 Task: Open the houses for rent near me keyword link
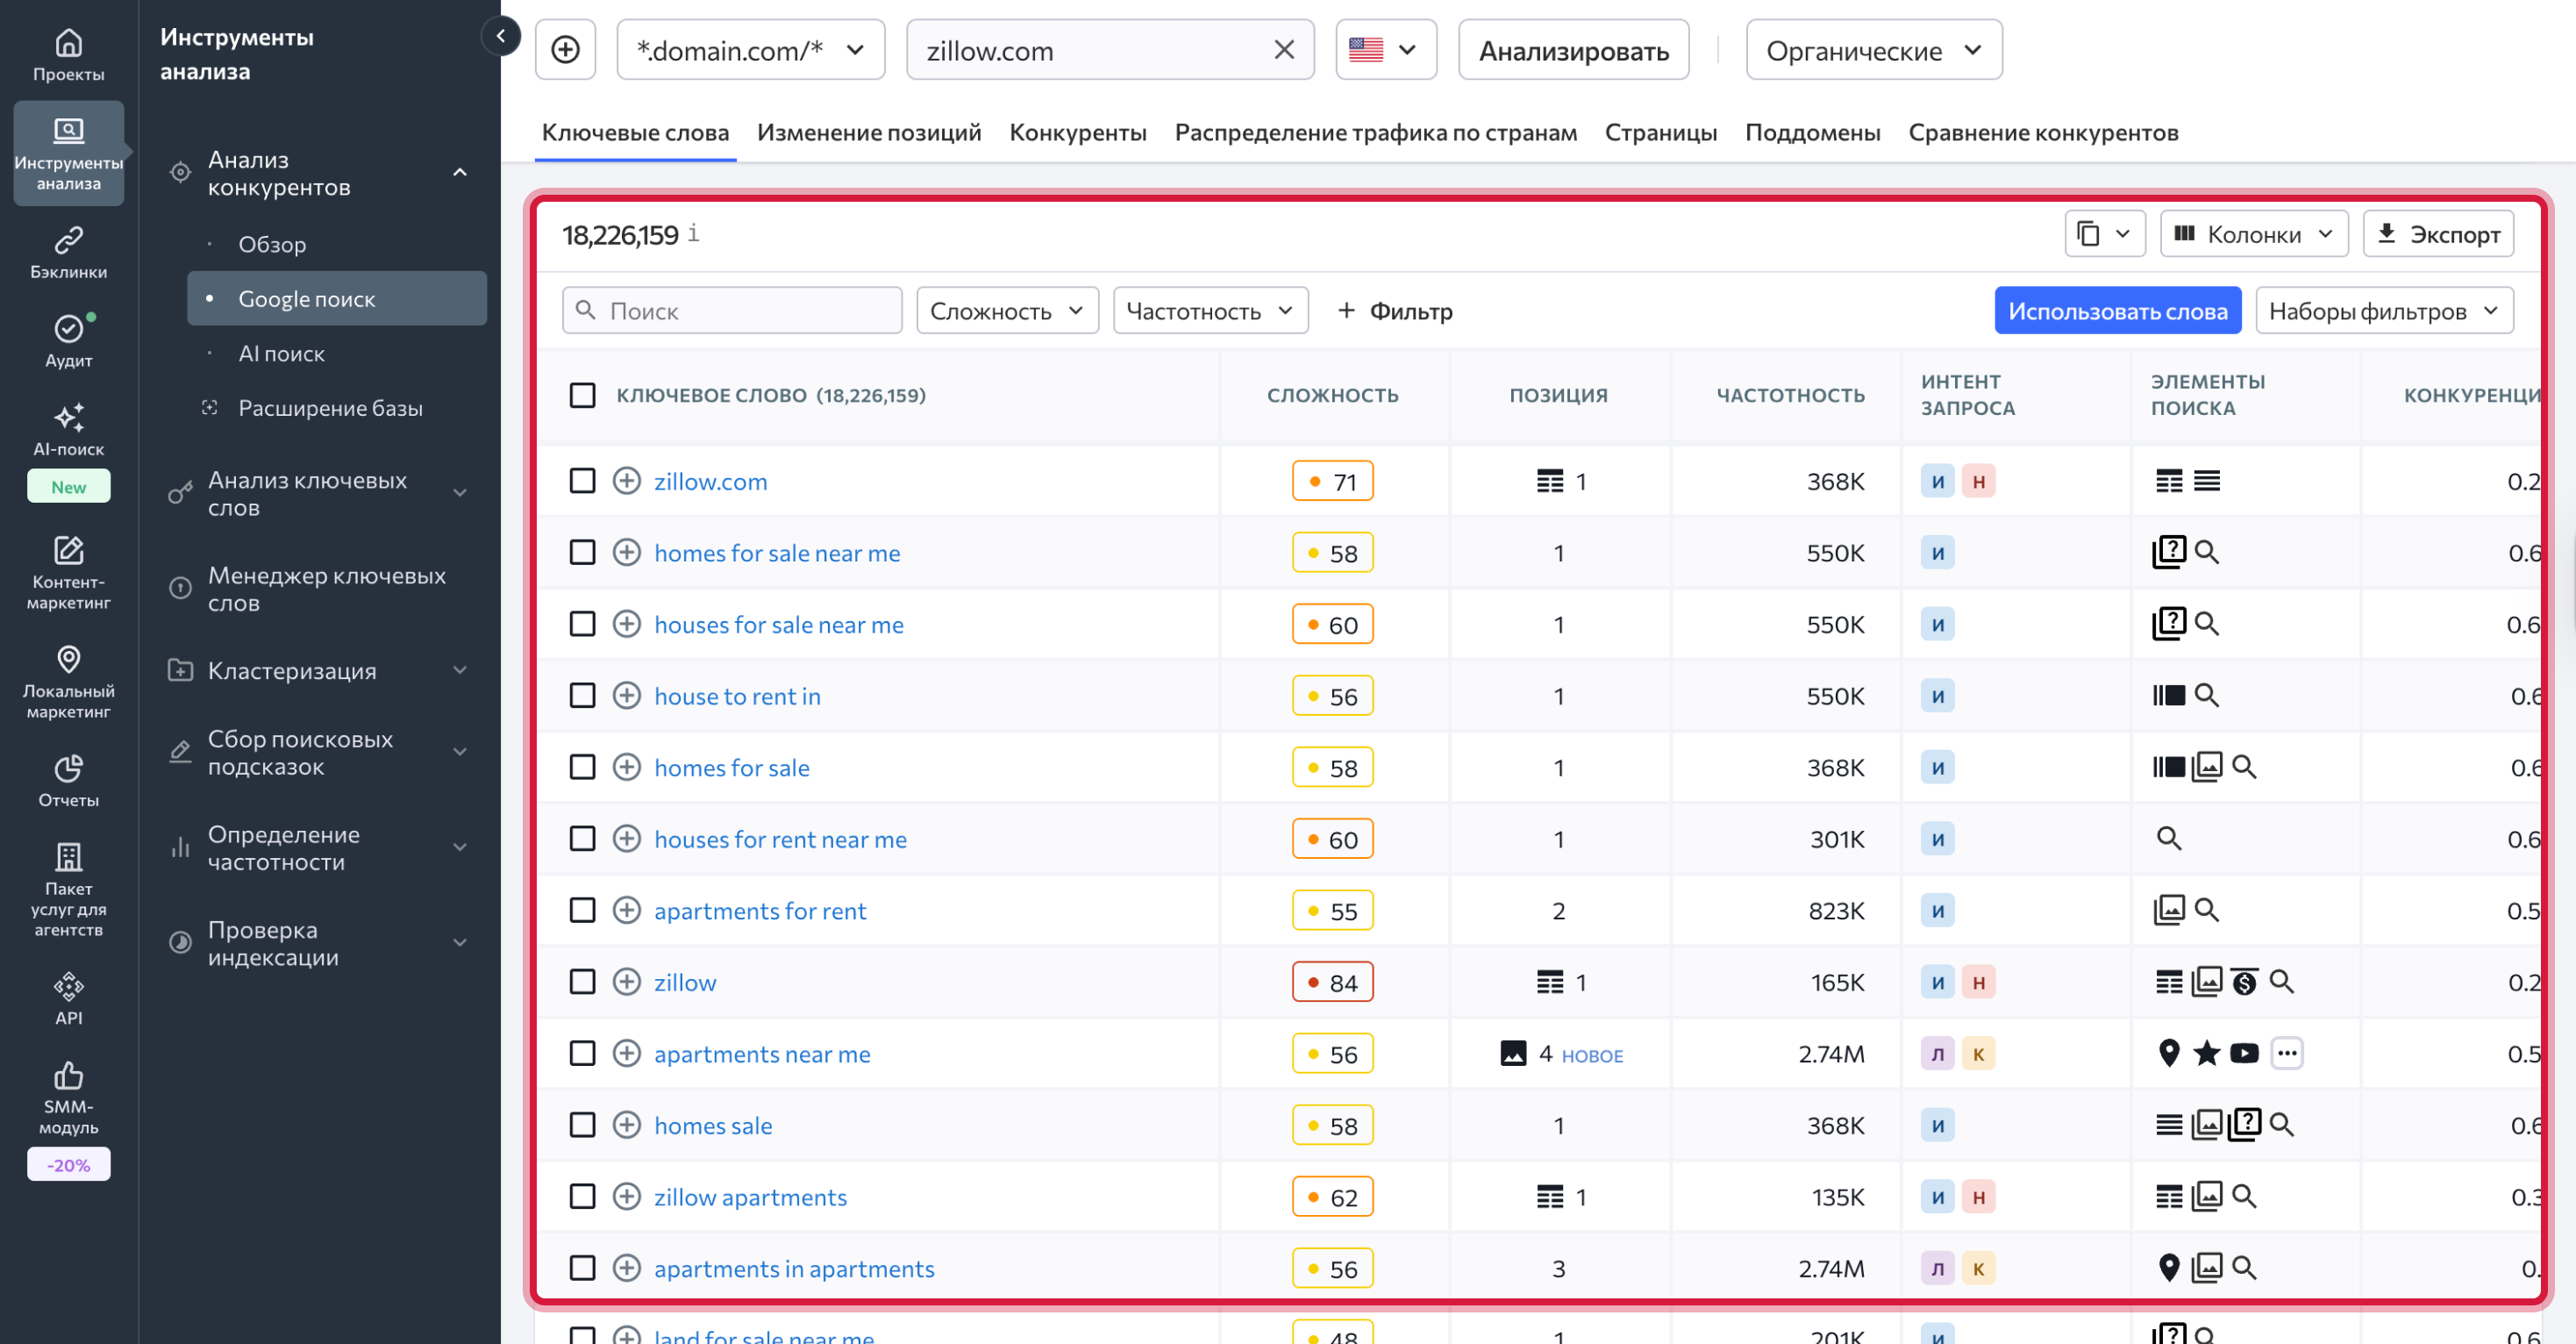coord(781,839)
